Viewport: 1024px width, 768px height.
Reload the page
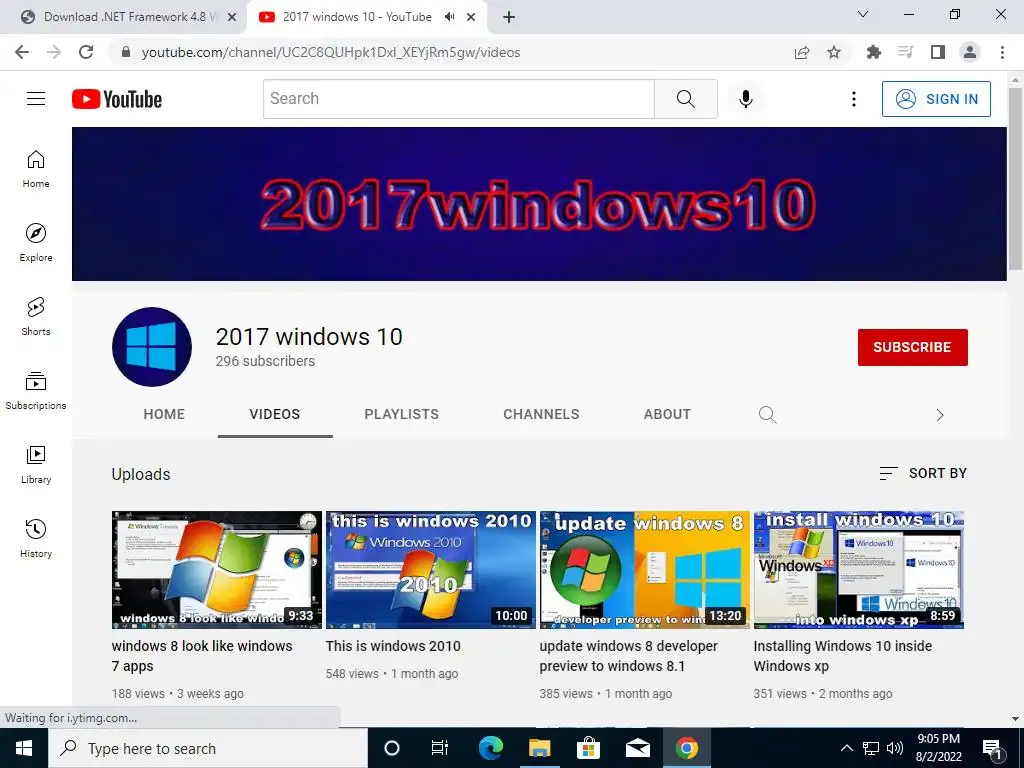pyautogui.click(x=86, y=52)
